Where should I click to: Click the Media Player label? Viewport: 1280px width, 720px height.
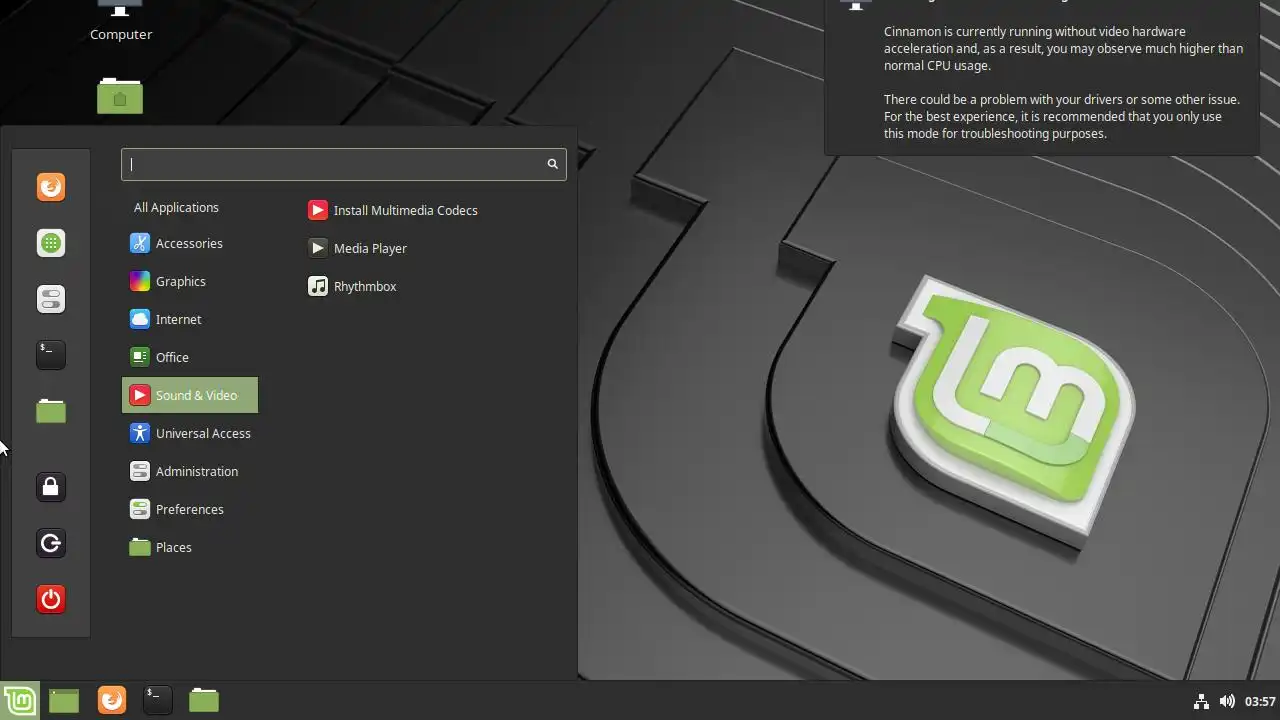tap(370, 248)
